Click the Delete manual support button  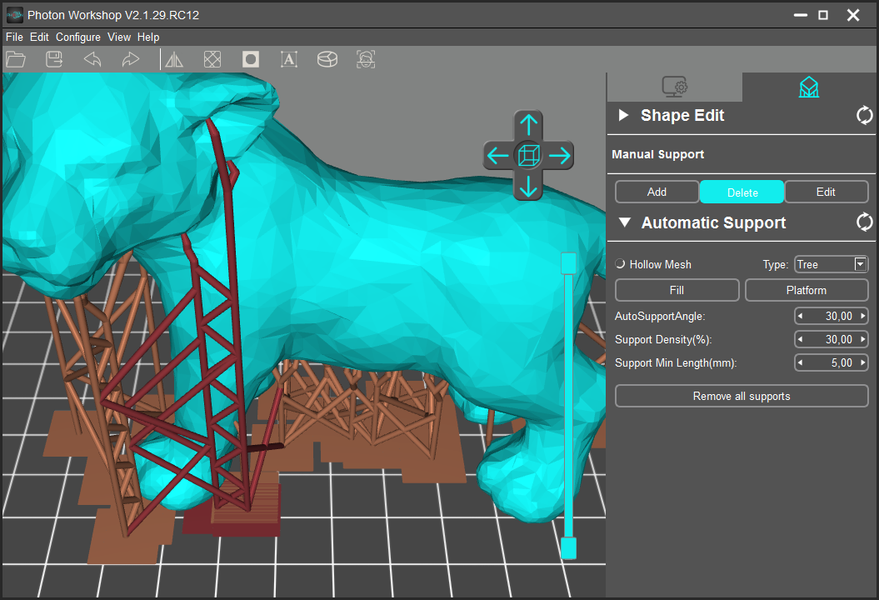[x=742, y=192]
